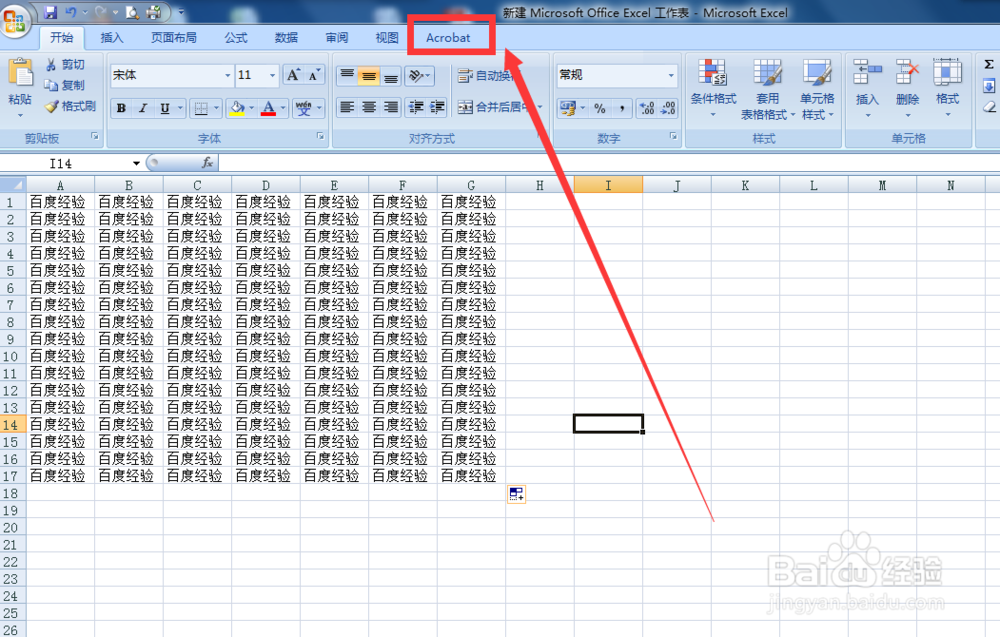Center text horizontally
Image resolution: width=1000 pixels, height=637 pixels.
coord(369,107)
